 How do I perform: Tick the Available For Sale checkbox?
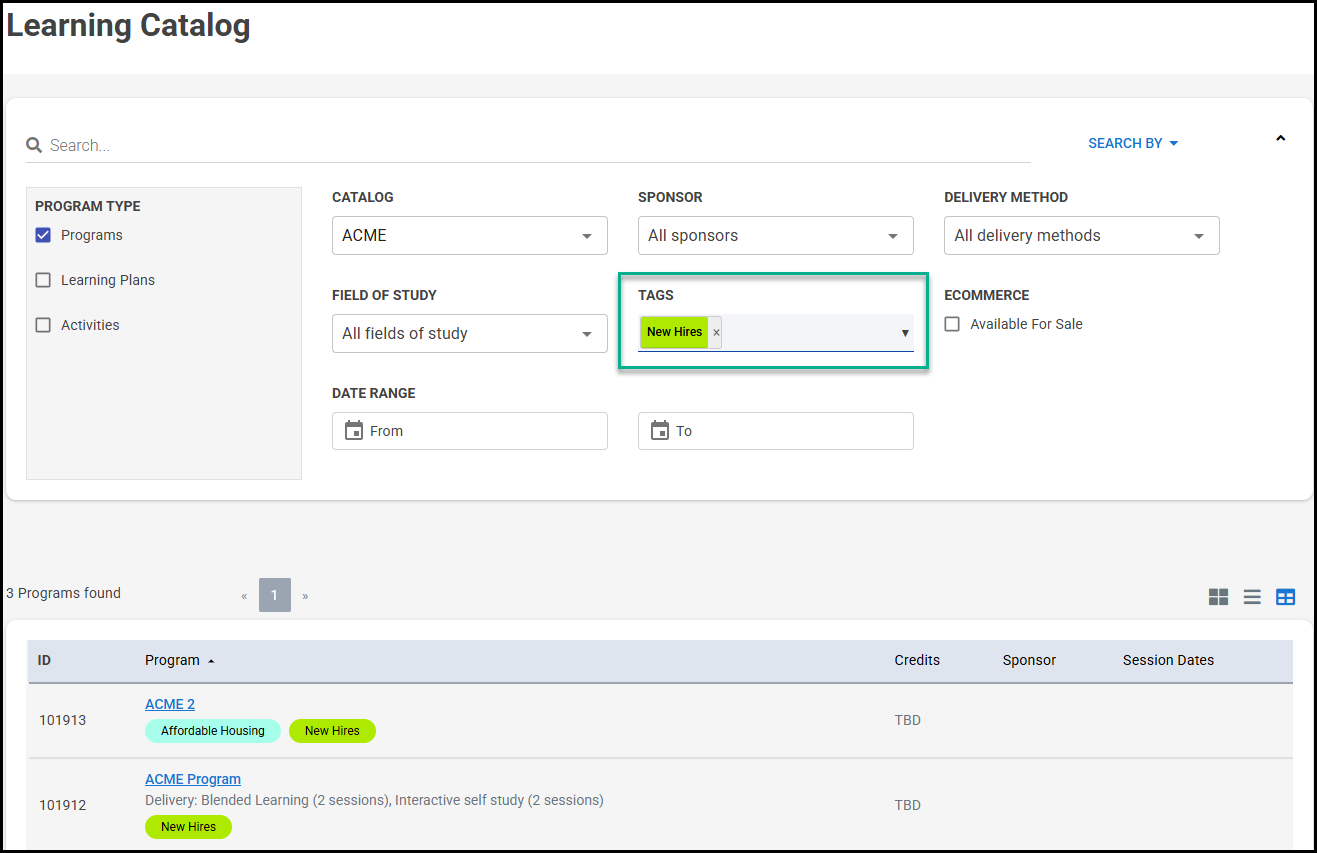click(952, 325)
